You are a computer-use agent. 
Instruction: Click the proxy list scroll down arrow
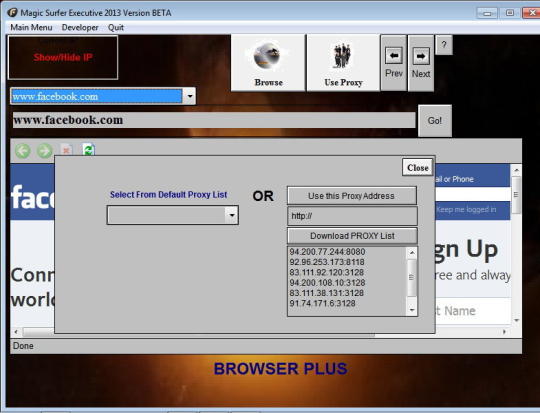tap(412, 310)
